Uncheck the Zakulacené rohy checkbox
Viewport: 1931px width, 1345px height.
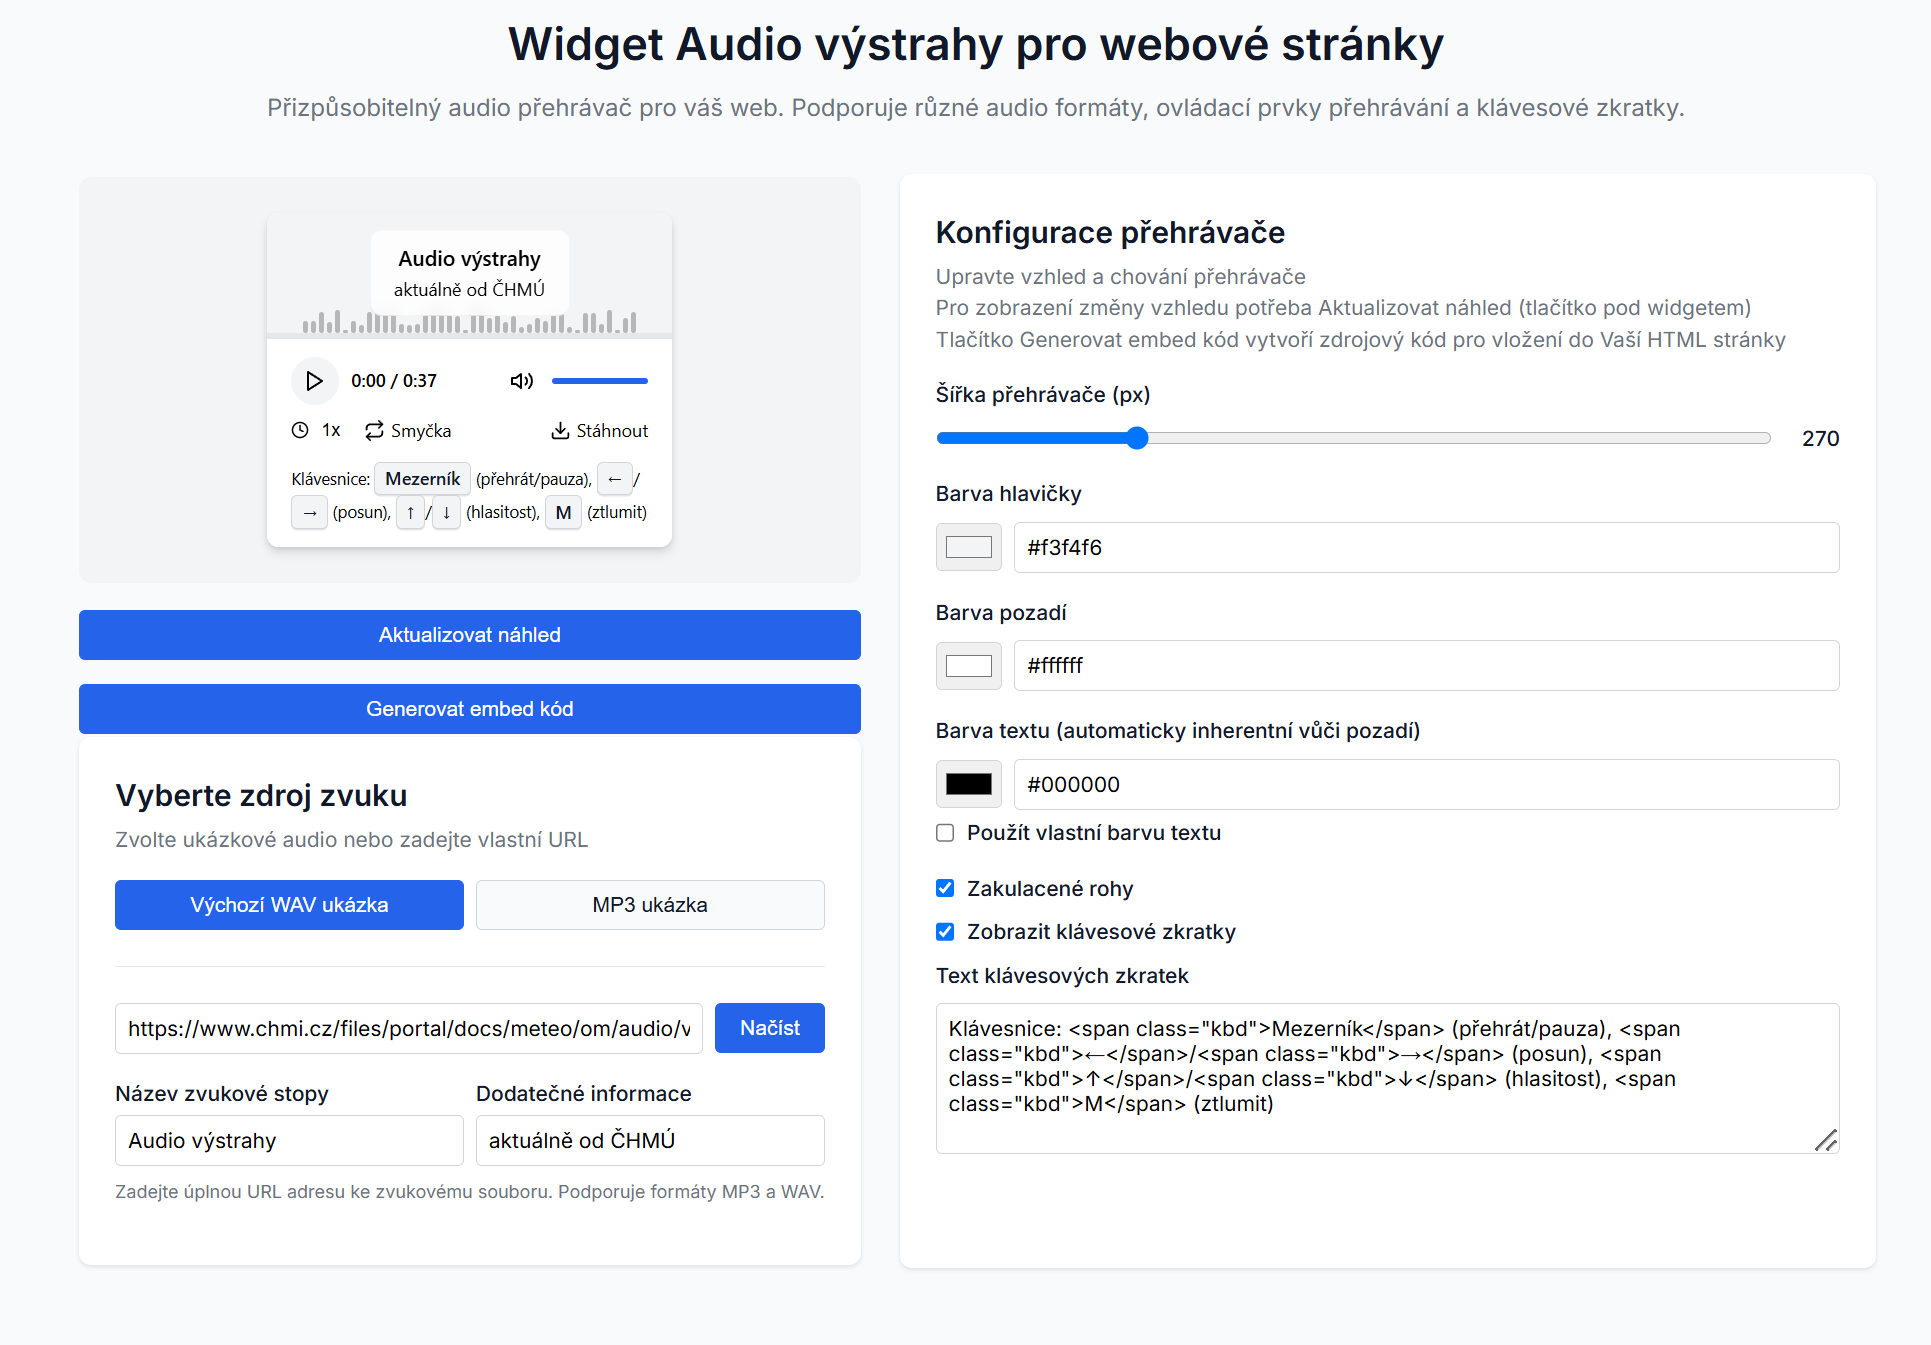pos(945,888)
